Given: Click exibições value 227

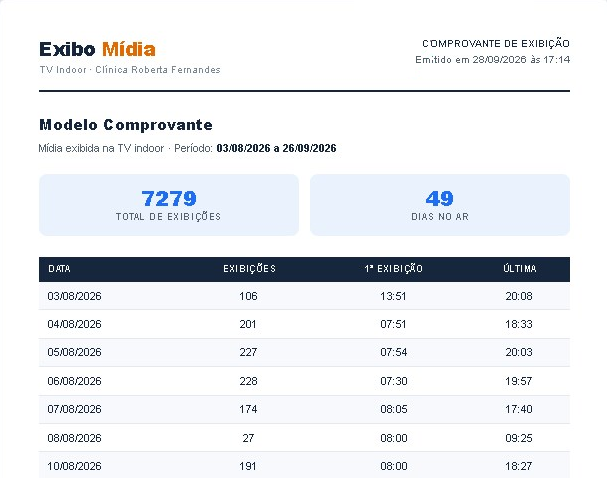Looking at the screenshot, I should (248, 352).
